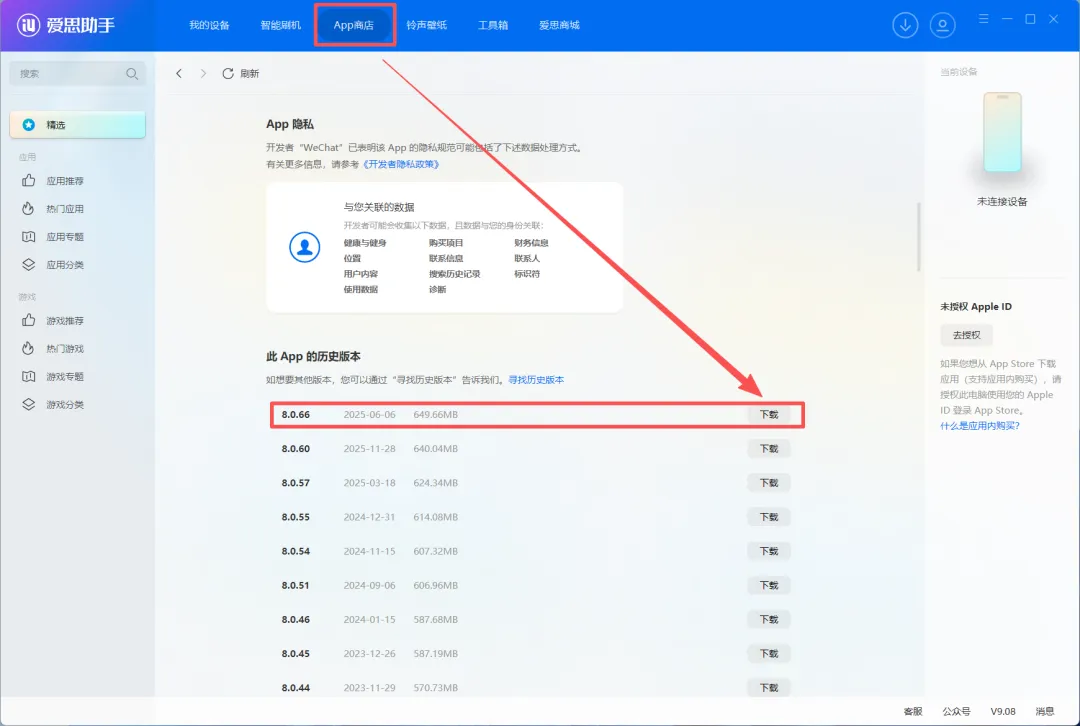Screen dimensions: 1080x726
Task: Click the 爱思助手 logo
Action: (66, 25)
